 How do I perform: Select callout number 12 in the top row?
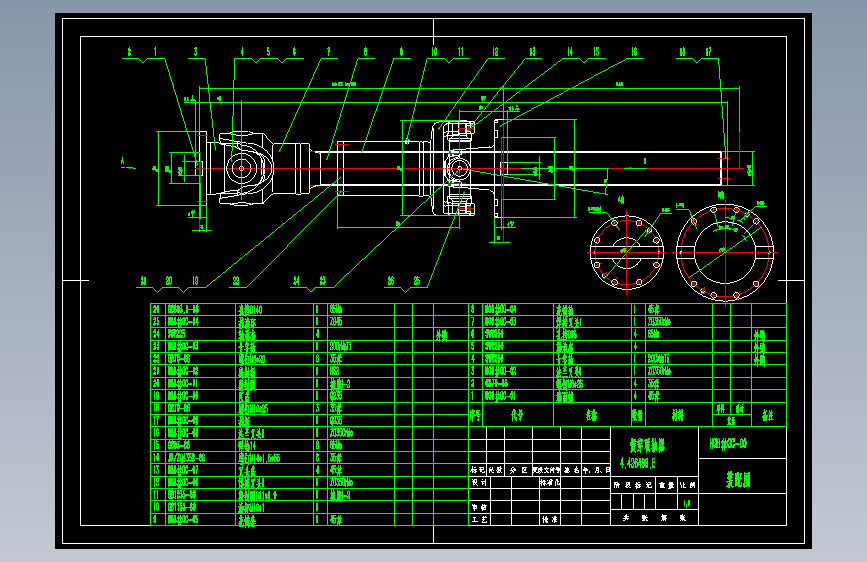click(495, 52)
